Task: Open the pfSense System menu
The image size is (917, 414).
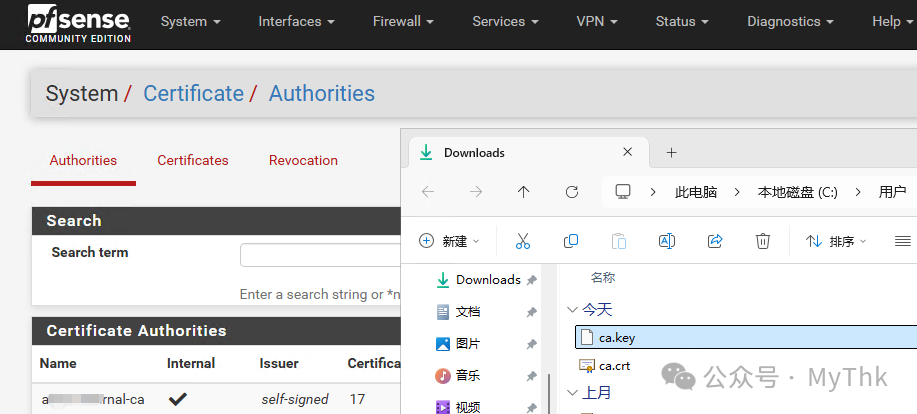Action: (191, 22)
